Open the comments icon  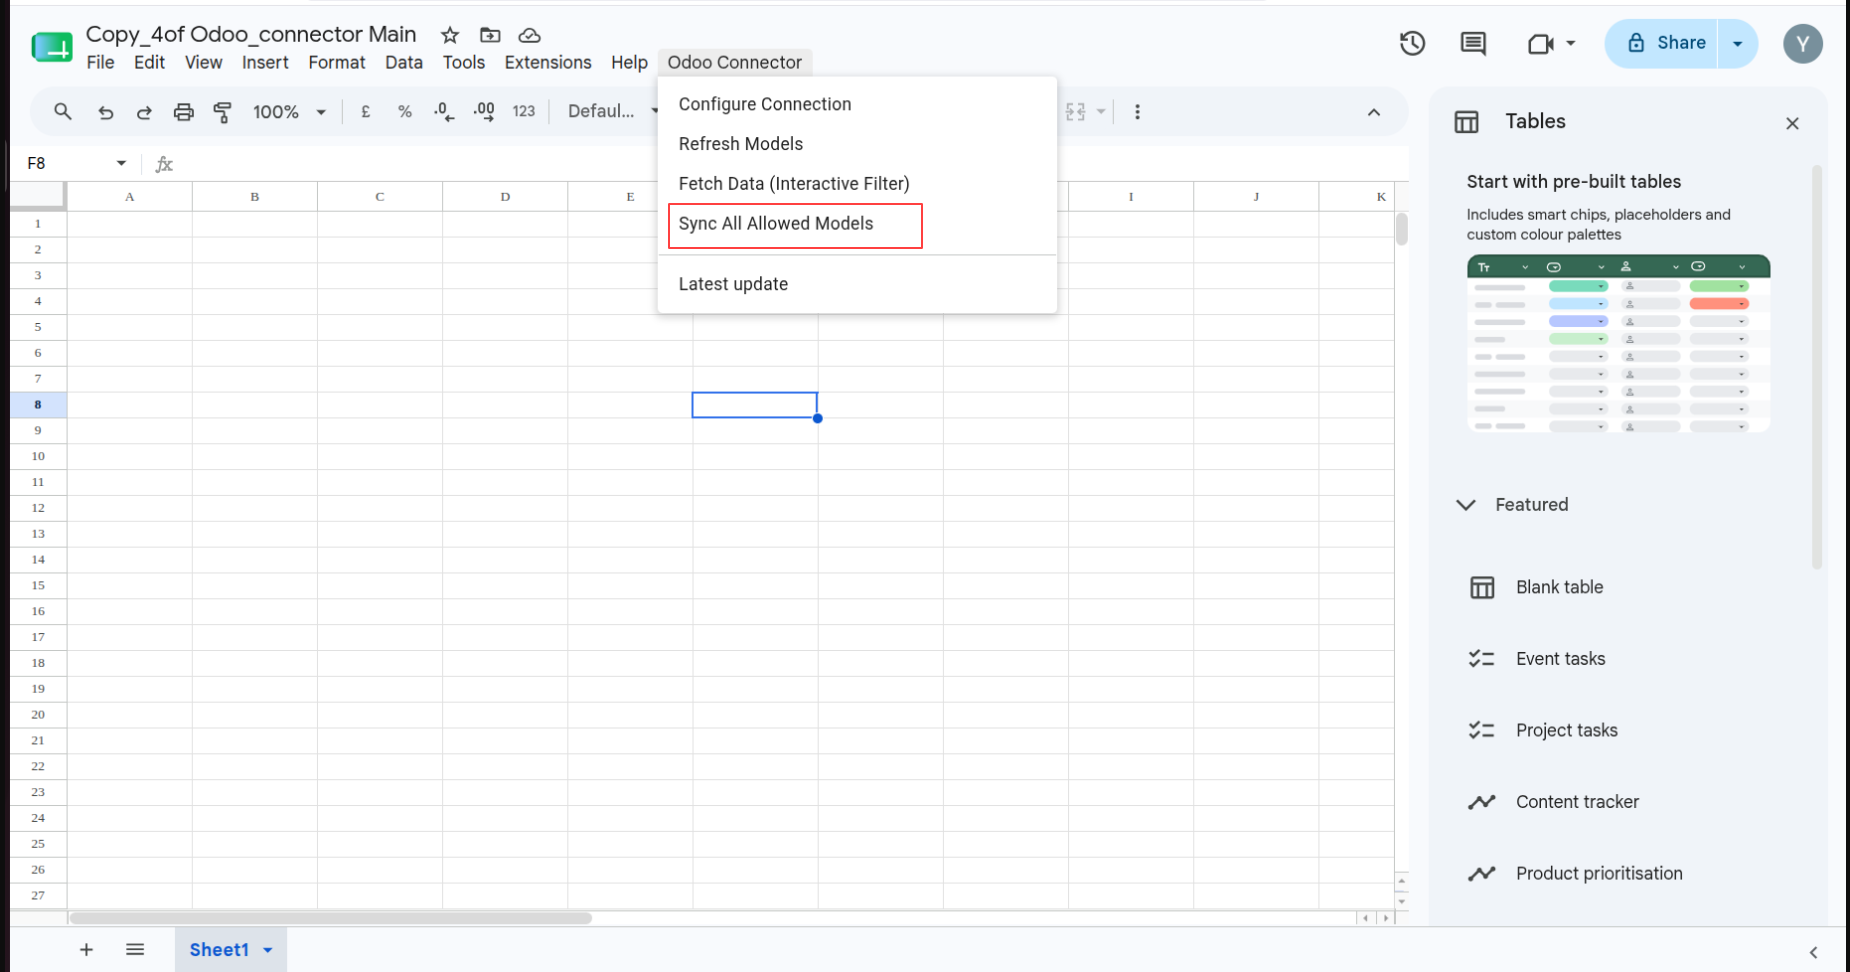(x=1473, y=43)
